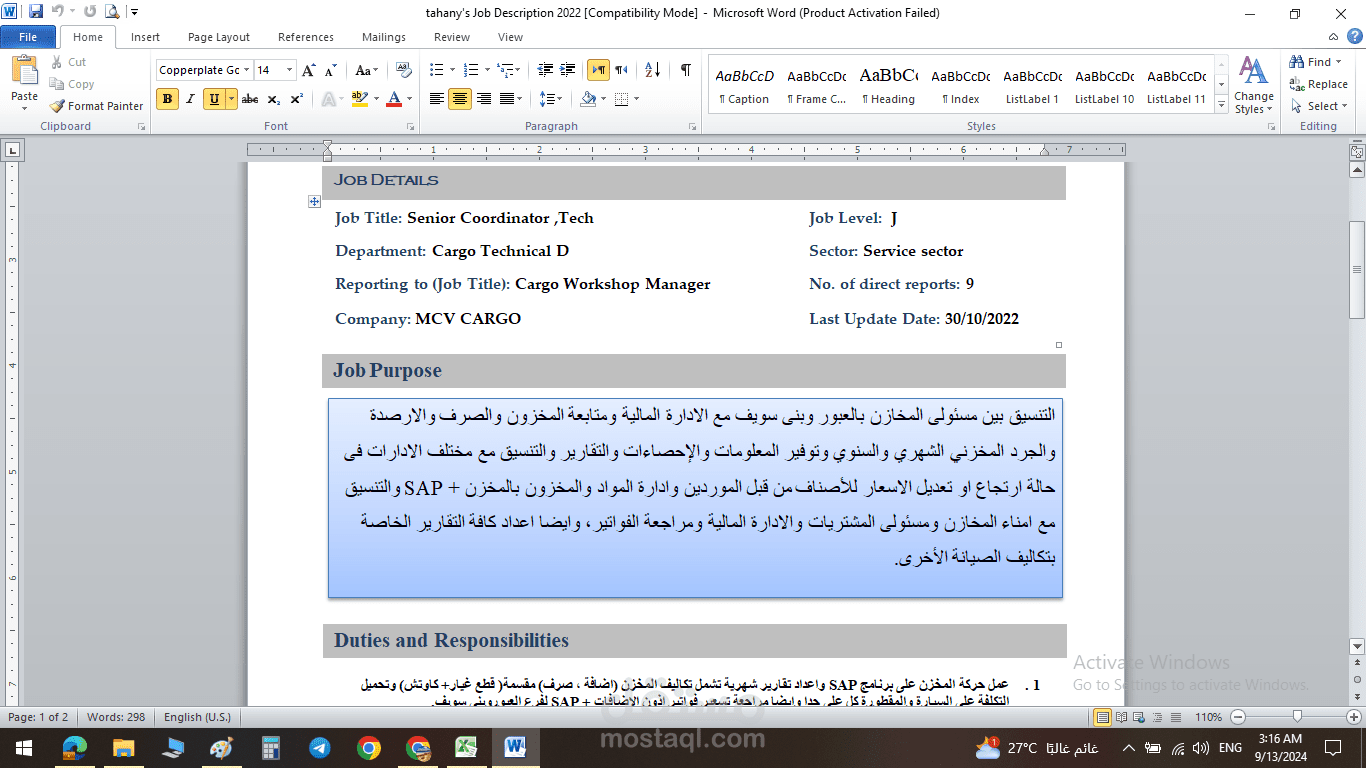
Task: Apply the Caption style
Action: tap(744, 87)
